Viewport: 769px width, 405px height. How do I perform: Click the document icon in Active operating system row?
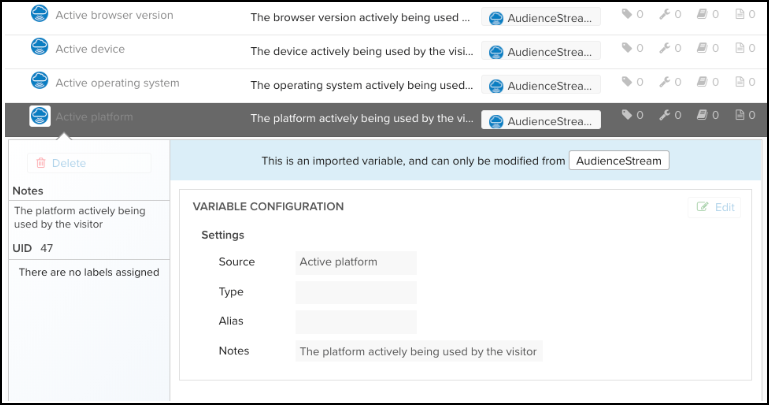pos(739,84)
